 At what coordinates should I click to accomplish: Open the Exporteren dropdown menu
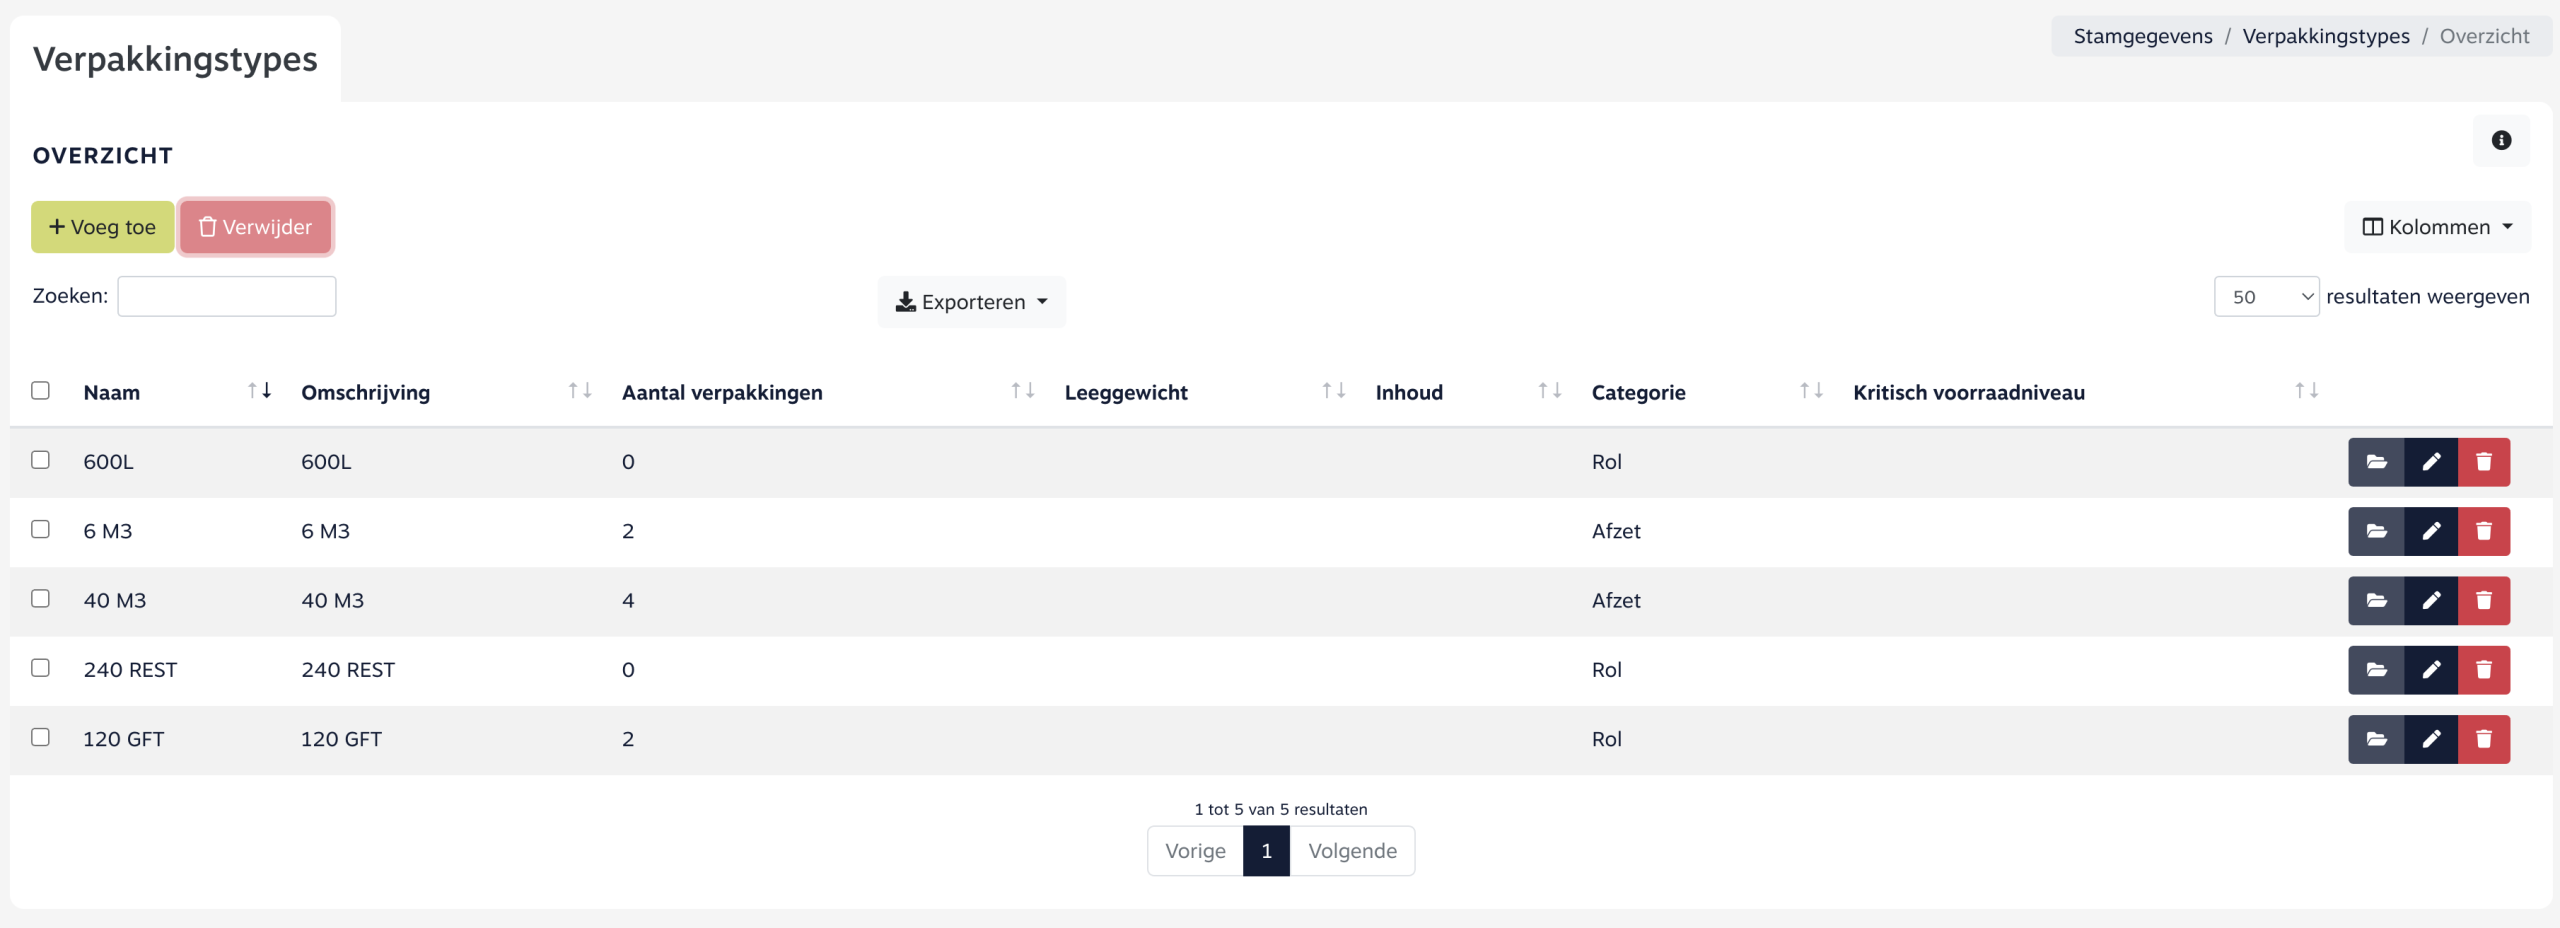click(971, 302)
